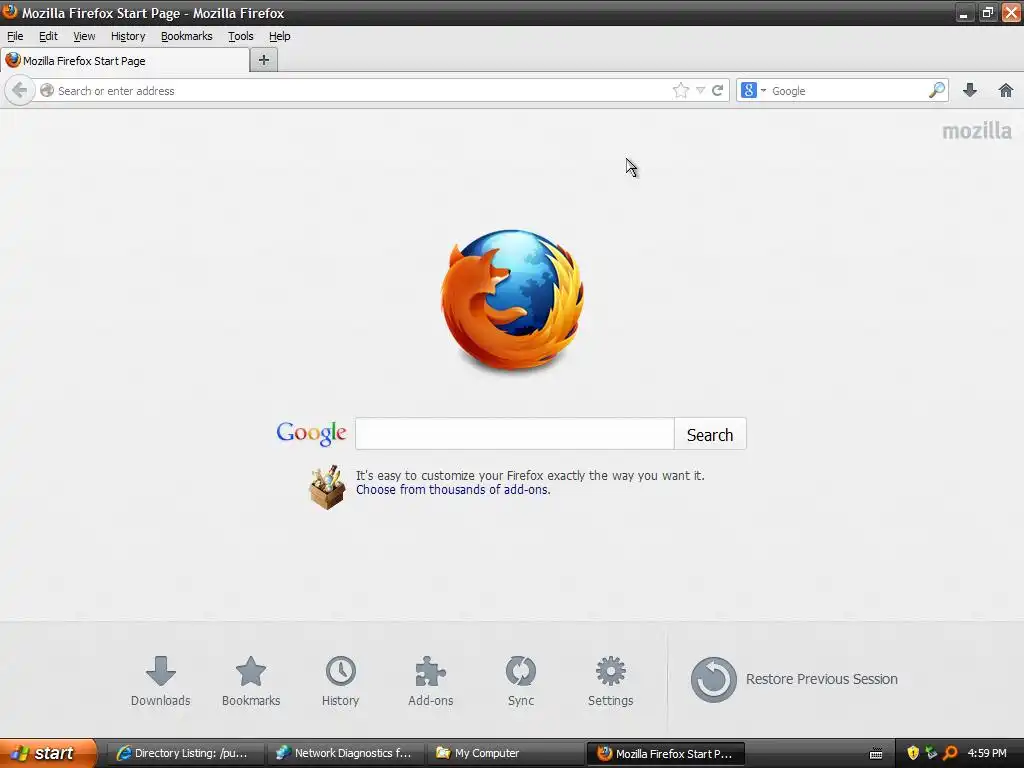Click the Mozilla Firefox Start Page taskbar button
The width and height of the screenshot is (1024, 768).
click(x=665, y=754)
